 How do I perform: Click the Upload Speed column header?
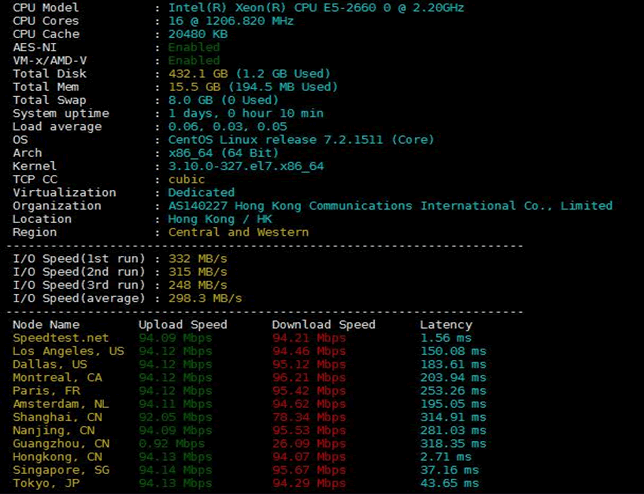tap(183, 324)
